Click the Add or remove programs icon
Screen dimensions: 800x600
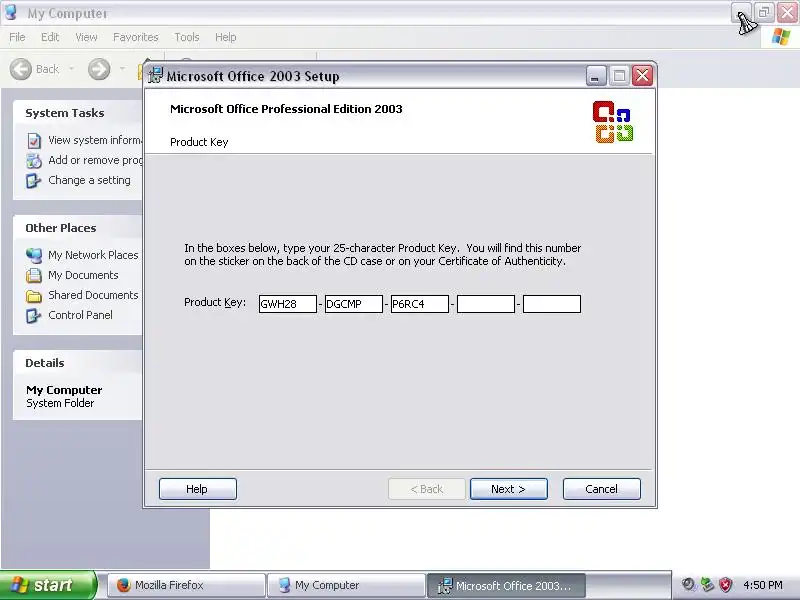coord(34,161)
